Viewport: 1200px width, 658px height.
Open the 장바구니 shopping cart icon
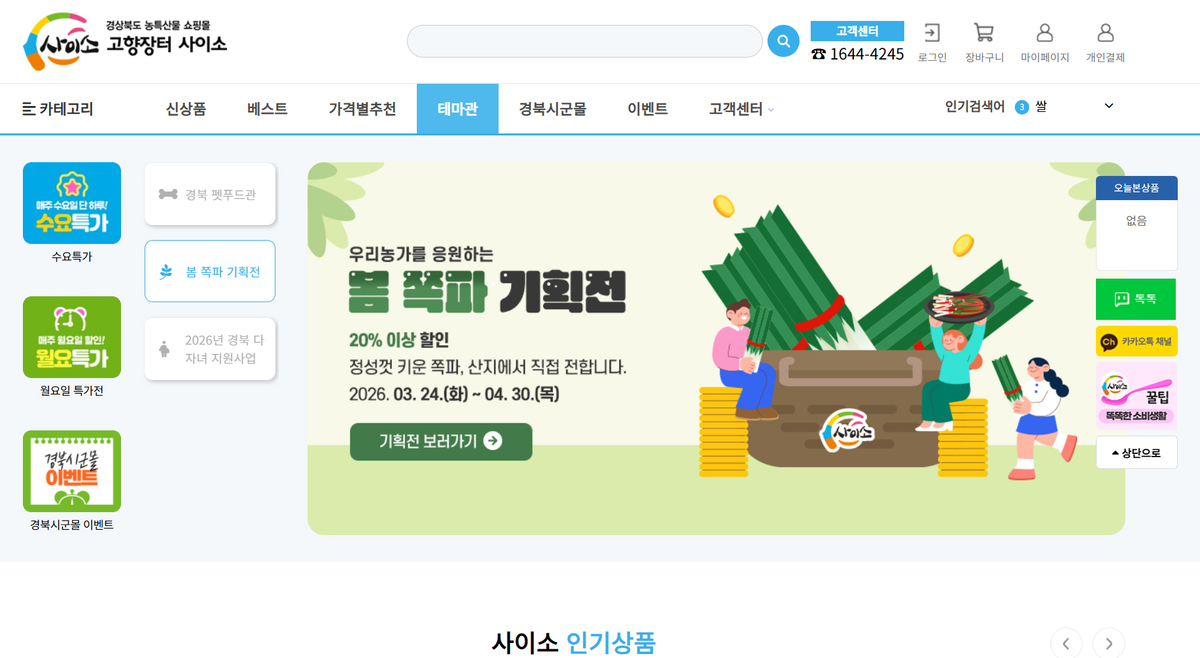[x=984, y=33]
